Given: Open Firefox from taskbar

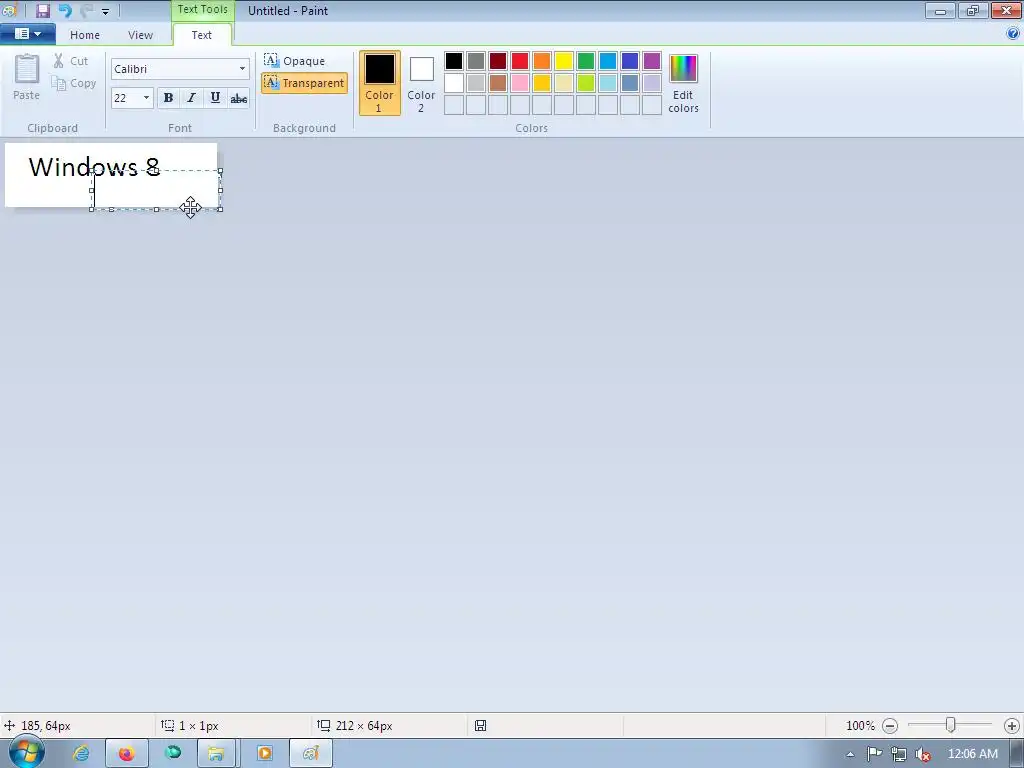Looking at the screenshot, I should [127, 754].
